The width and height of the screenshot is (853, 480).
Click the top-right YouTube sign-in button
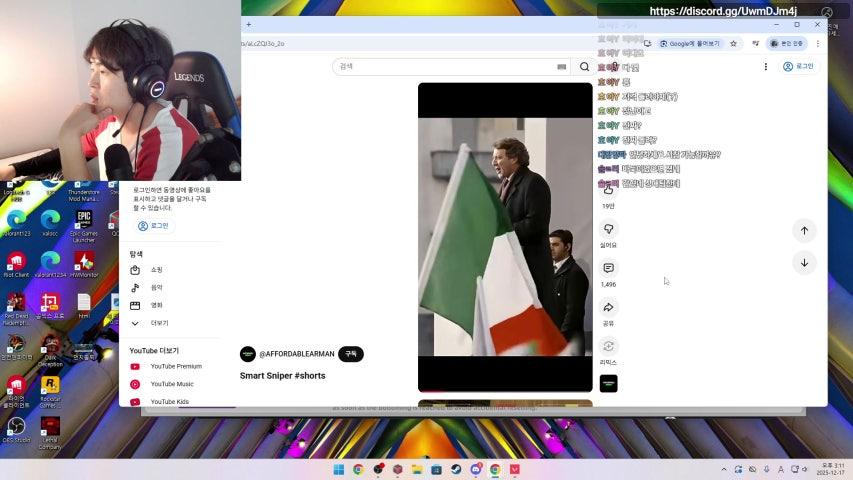(798, 66)
